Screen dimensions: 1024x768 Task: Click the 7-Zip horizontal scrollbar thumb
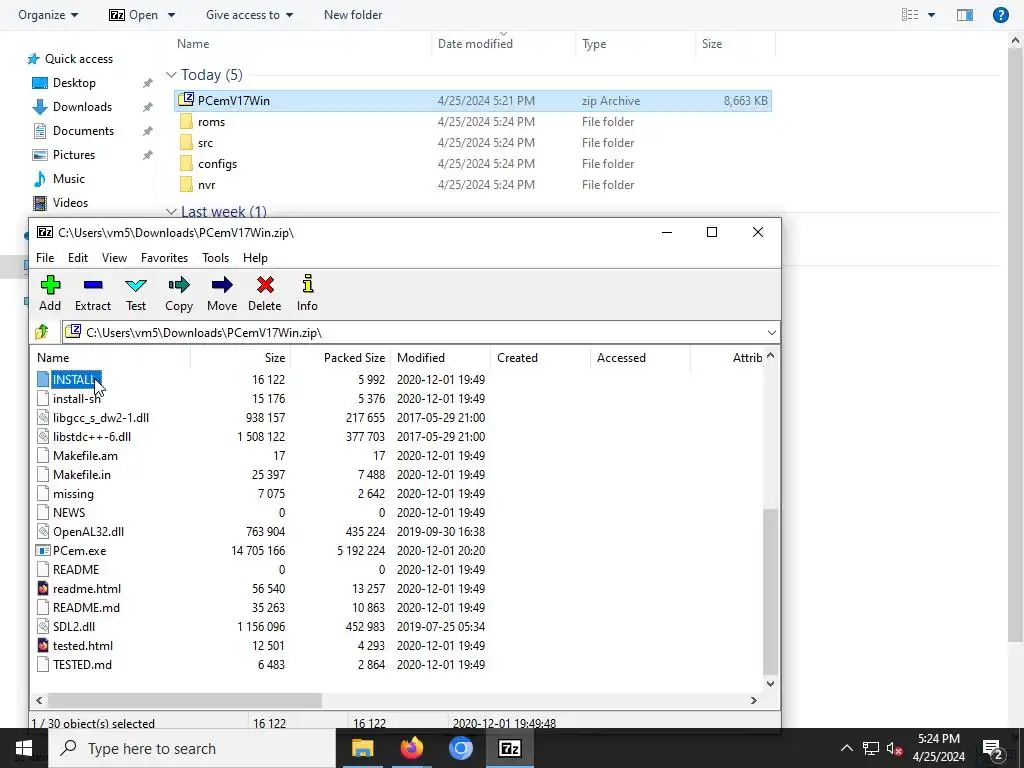pyautogui.click(x=185, y=700)
